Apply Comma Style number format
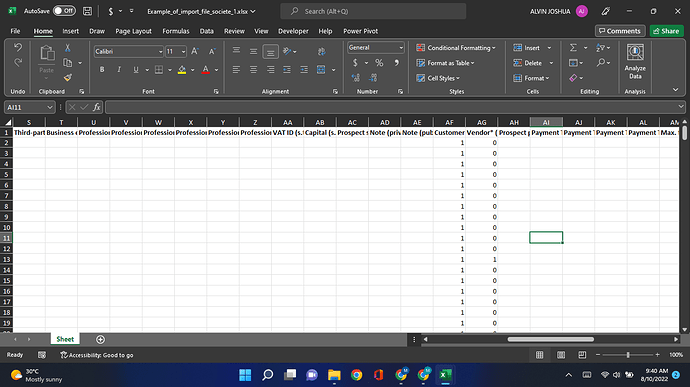 click(x=396, y=63)
